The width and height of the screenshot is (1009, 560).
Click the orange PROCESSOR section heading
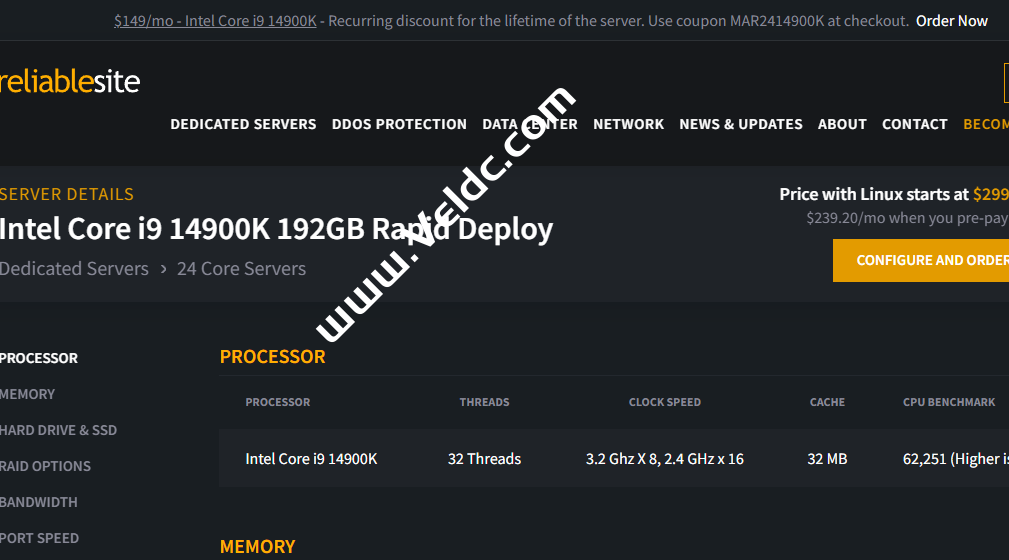pyautogui.click(x=272, y=357)
